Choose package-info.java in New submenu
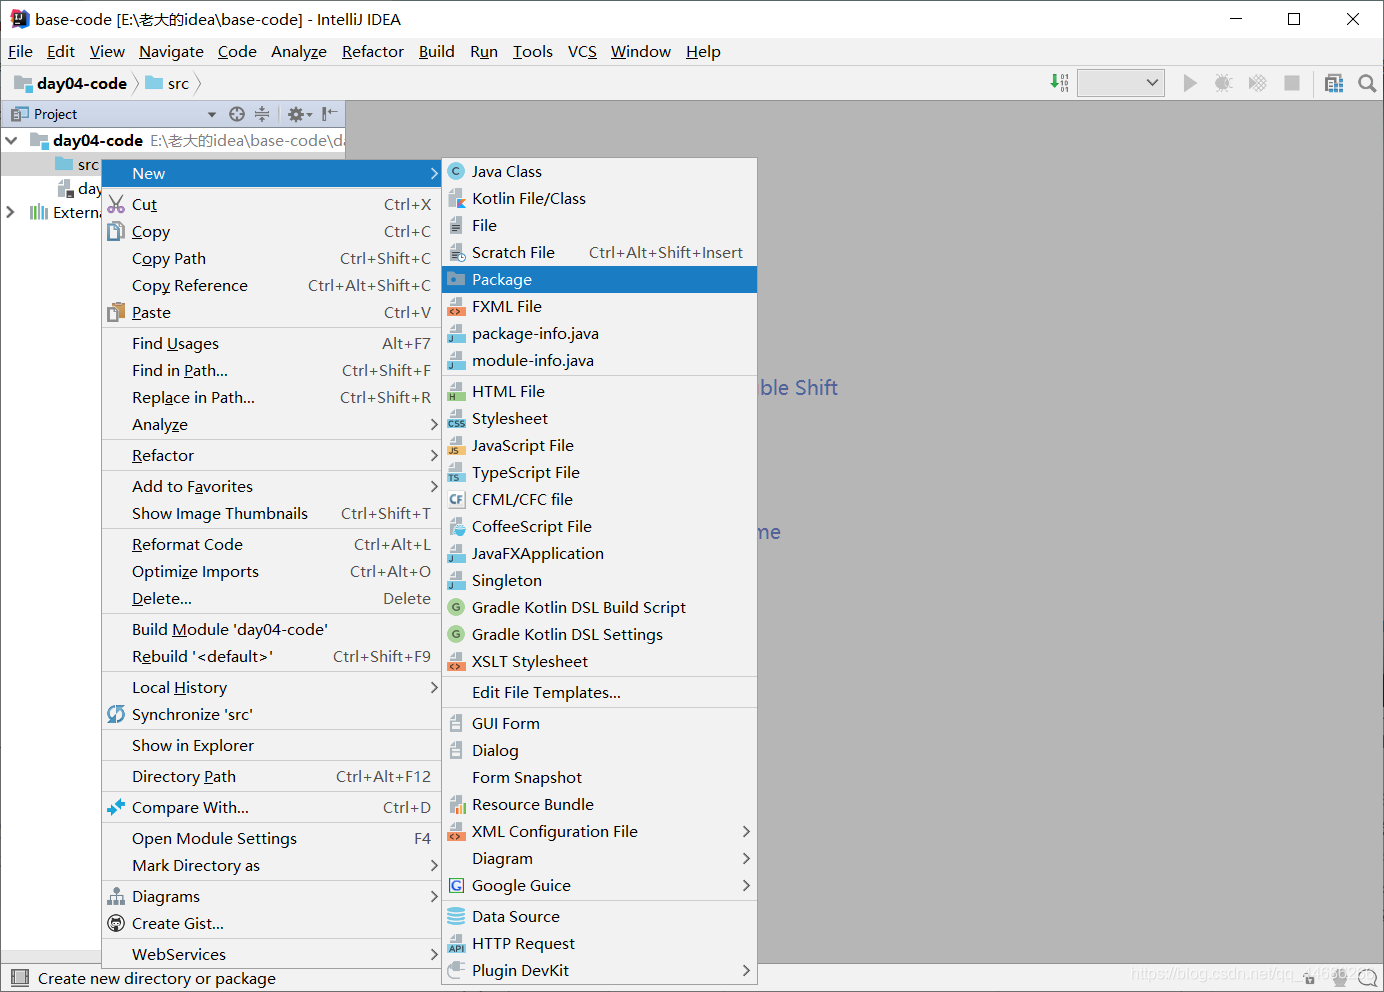 [599, 334]
